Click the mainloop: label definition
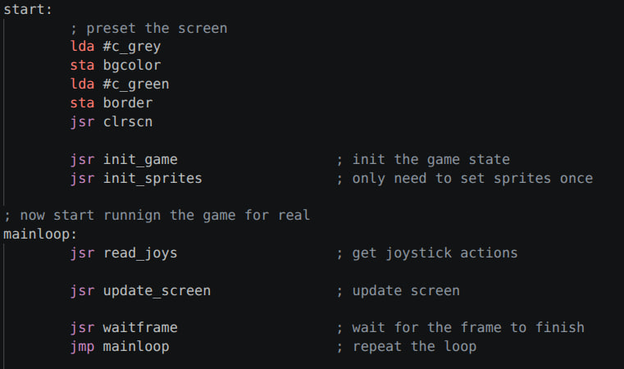 [40, 234]
